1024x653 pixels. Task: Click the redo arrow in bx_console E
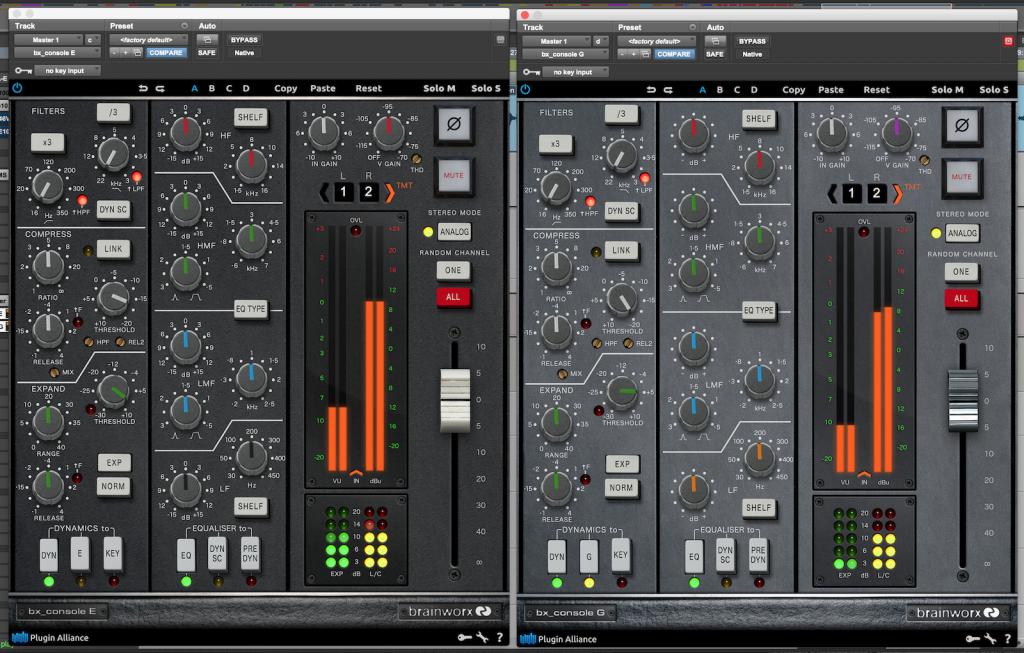coord(160,88)
